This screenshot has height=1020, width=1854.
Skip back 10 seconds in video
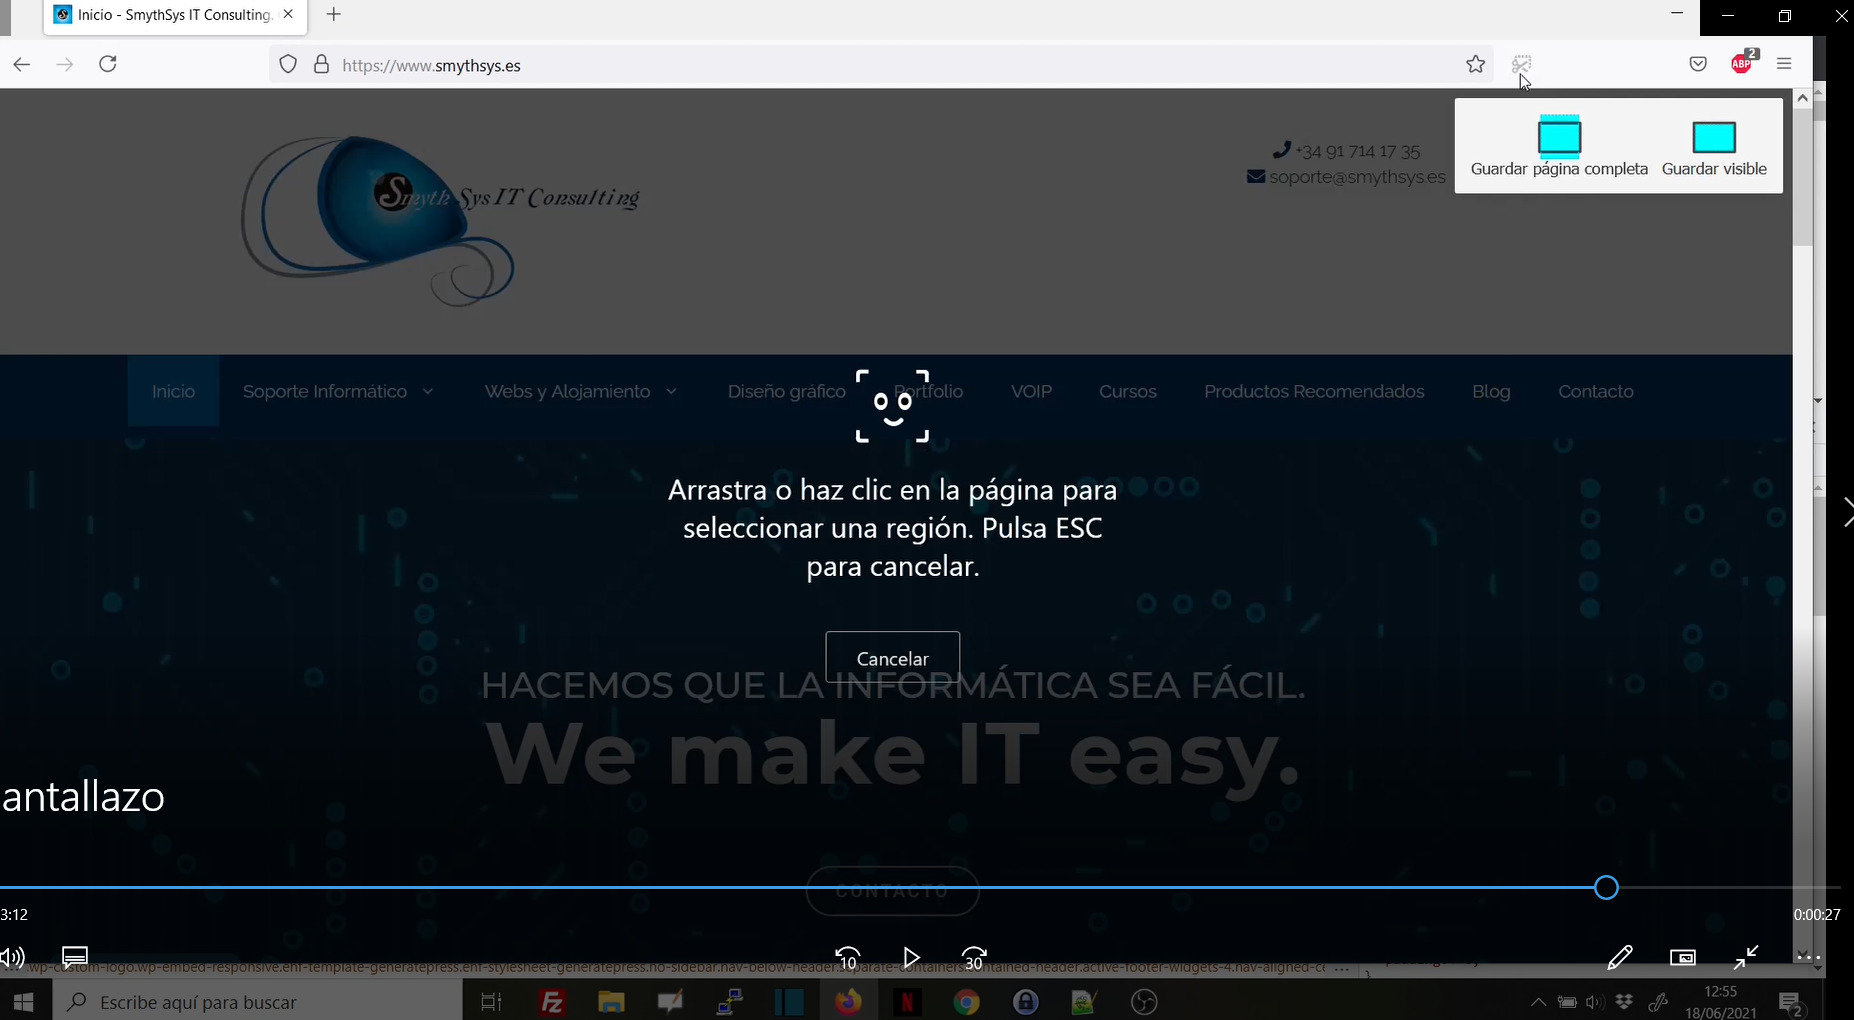coord(847,958)
